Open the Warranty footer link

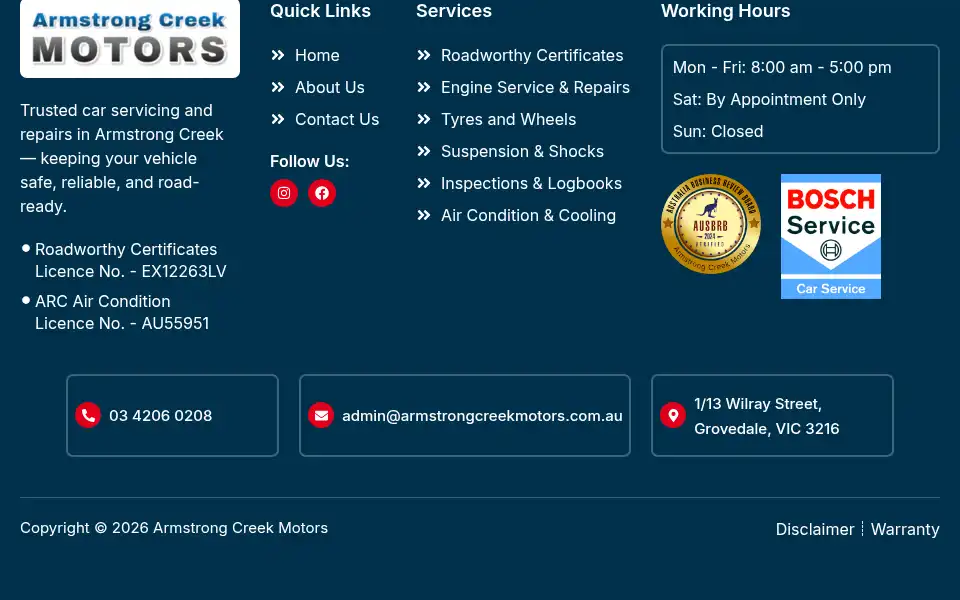905,529
